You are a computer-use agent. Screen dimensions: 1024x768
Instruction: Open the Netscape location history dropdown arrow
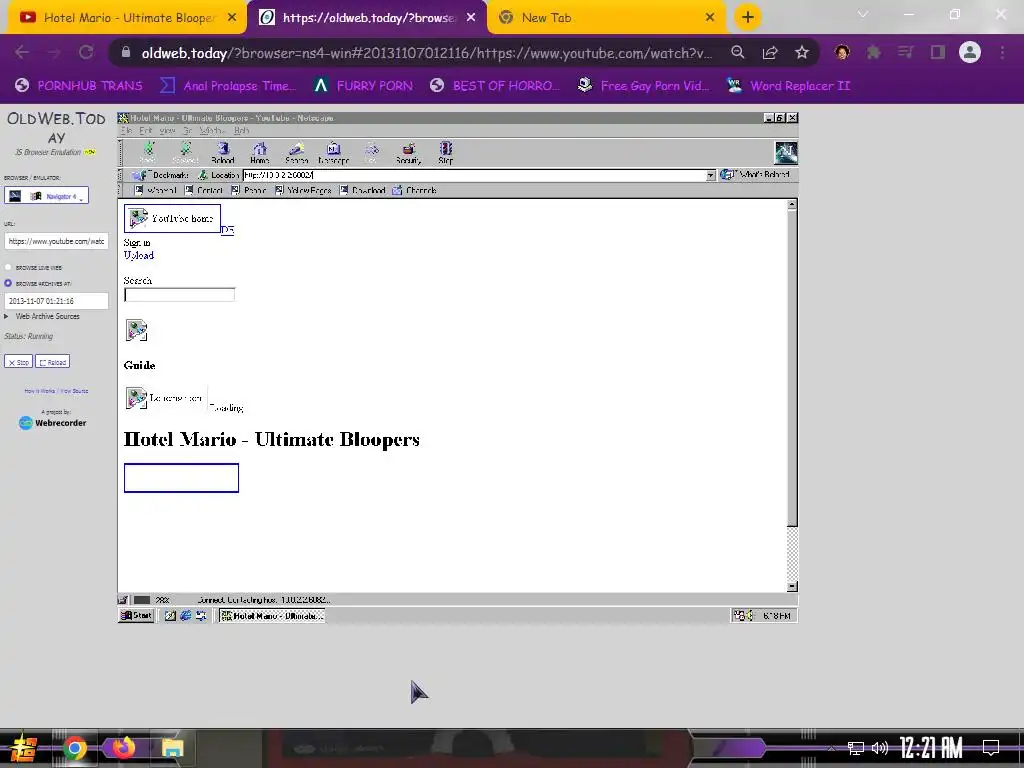711,175
